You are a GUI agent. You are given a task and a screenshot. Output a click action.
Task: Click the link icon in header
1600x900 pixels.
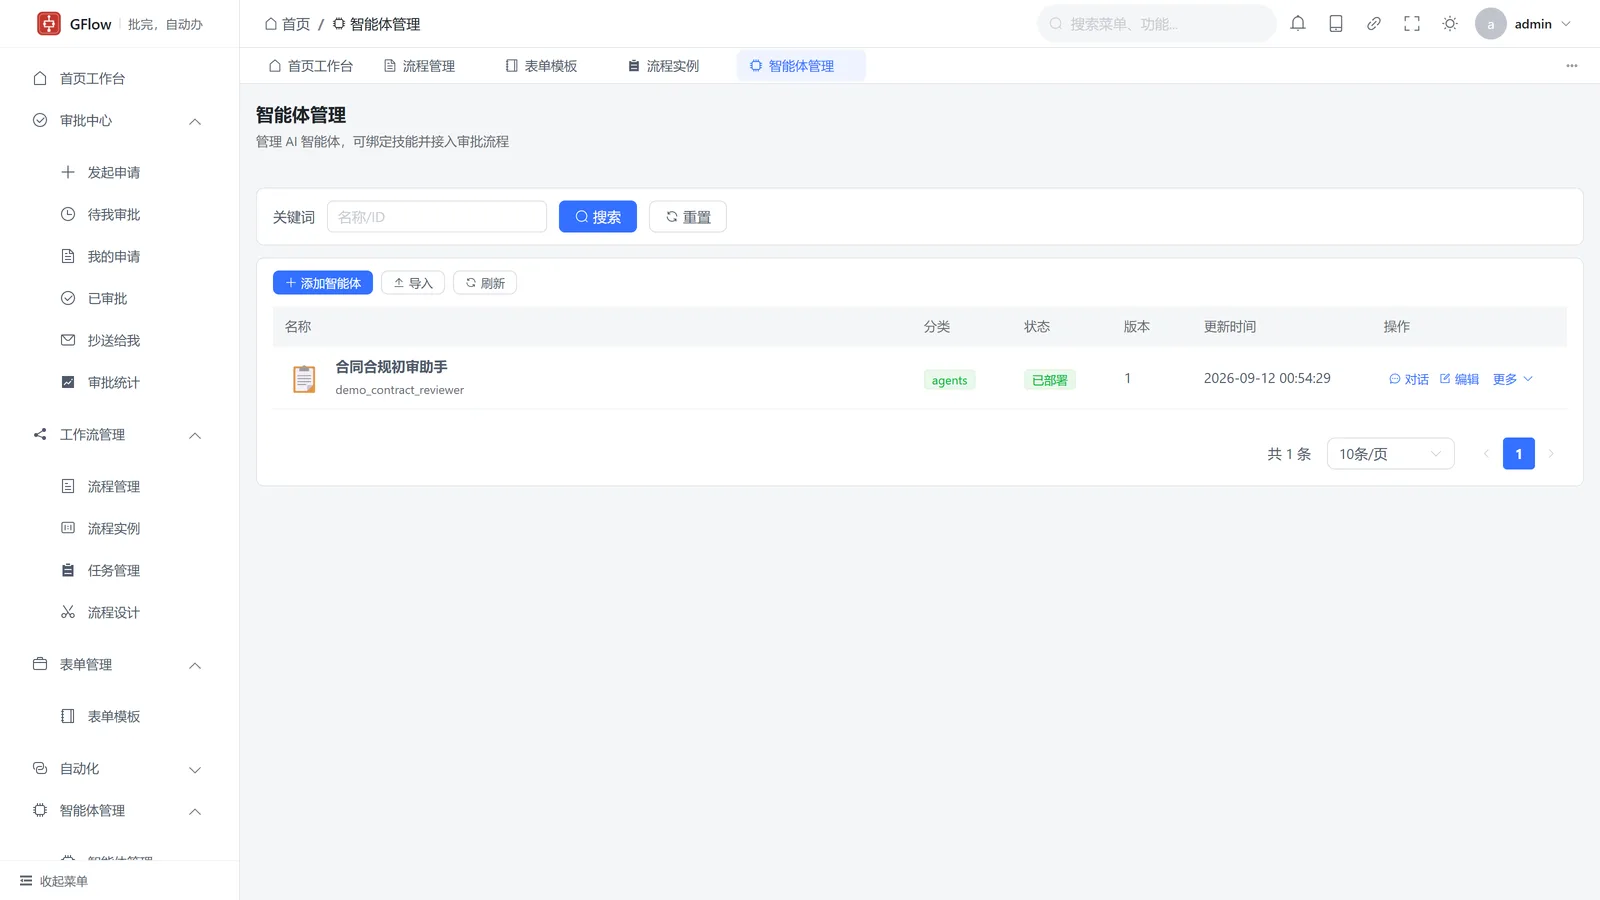(x=1374, y=24)
